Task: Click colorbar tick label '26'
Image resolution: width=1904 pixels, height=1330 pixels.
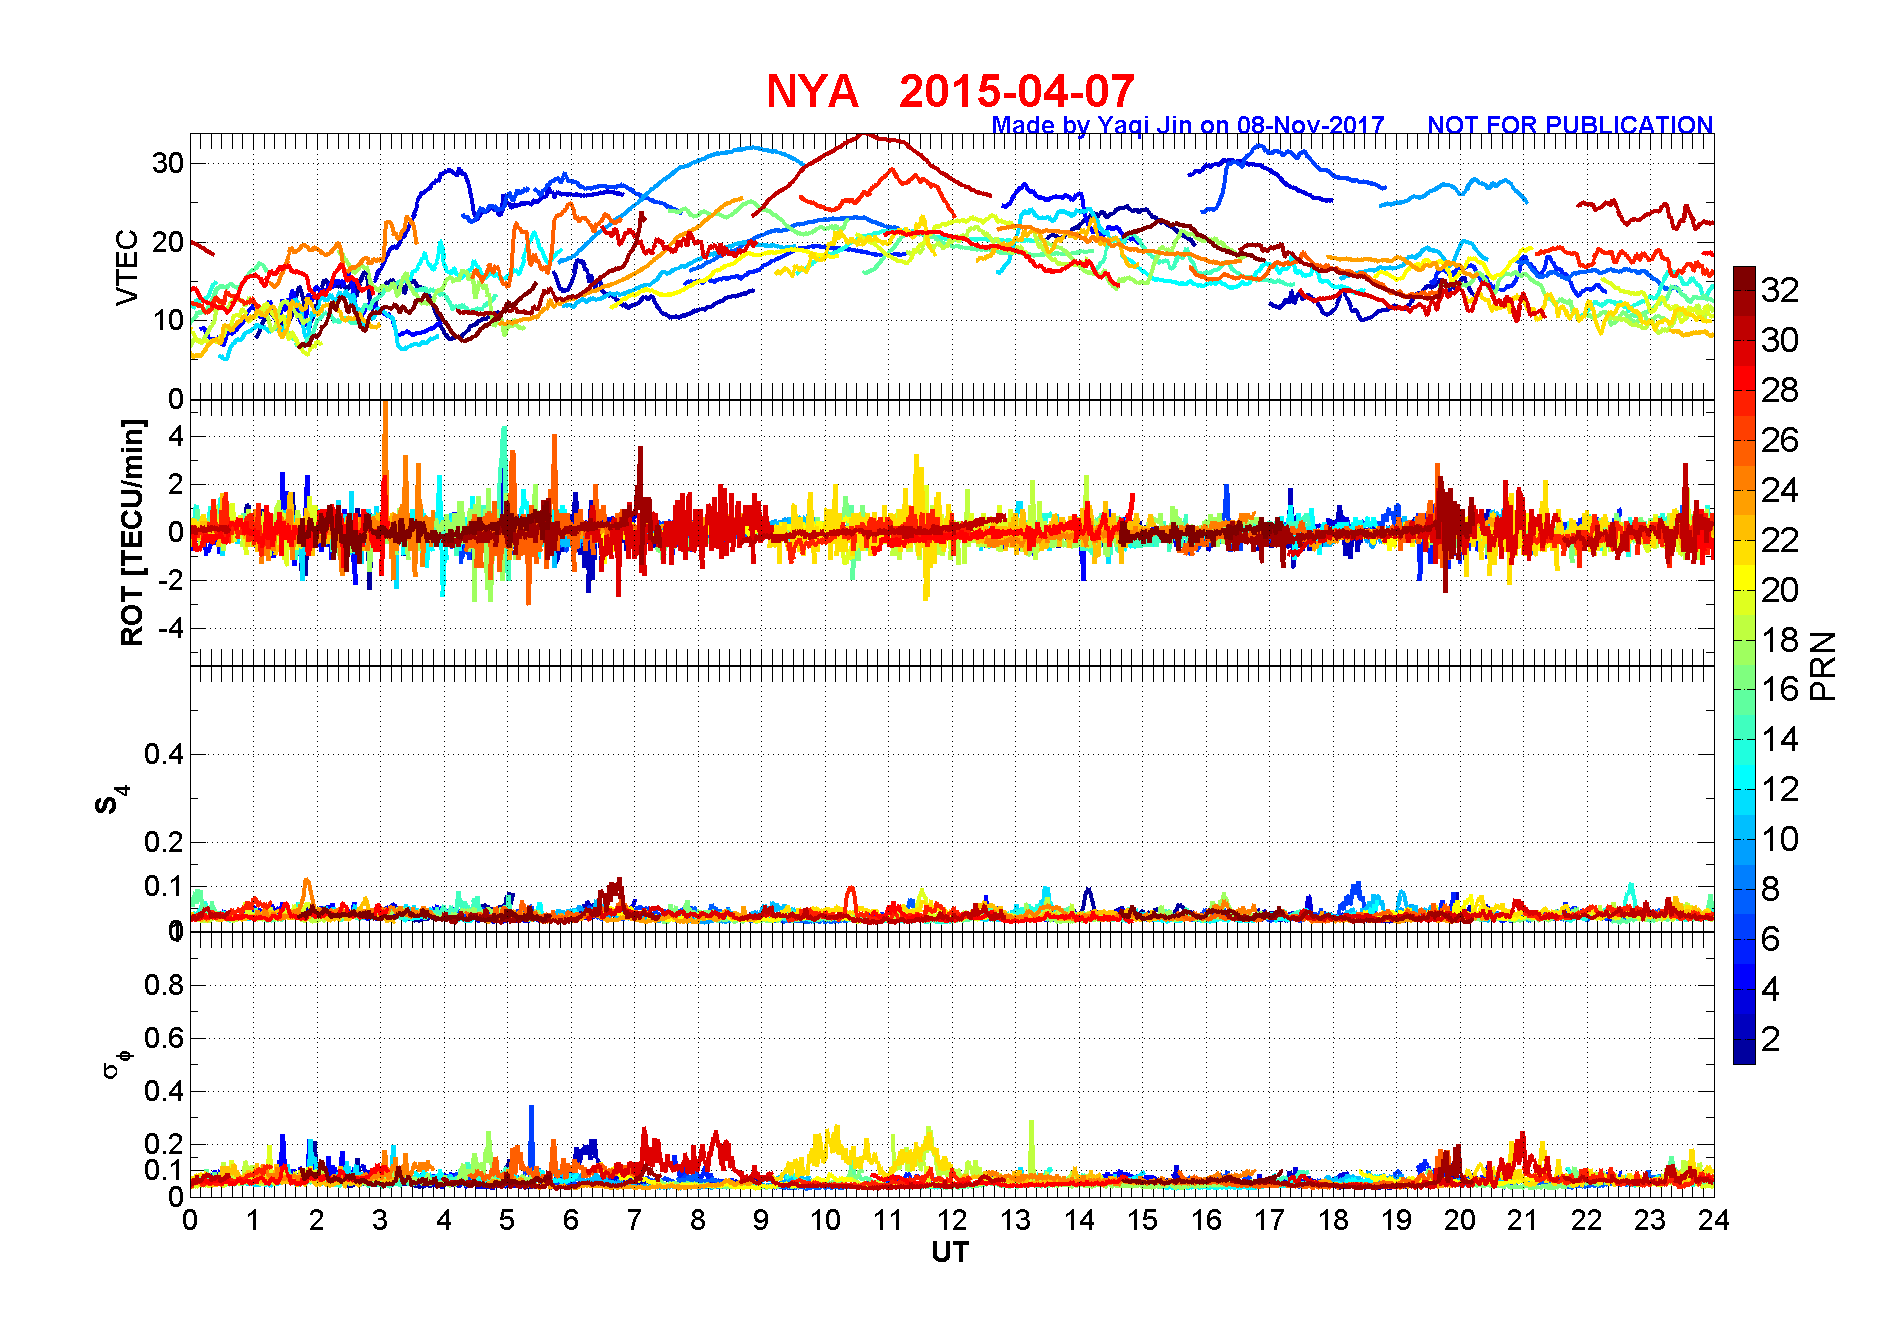Action: (1780, 440)
